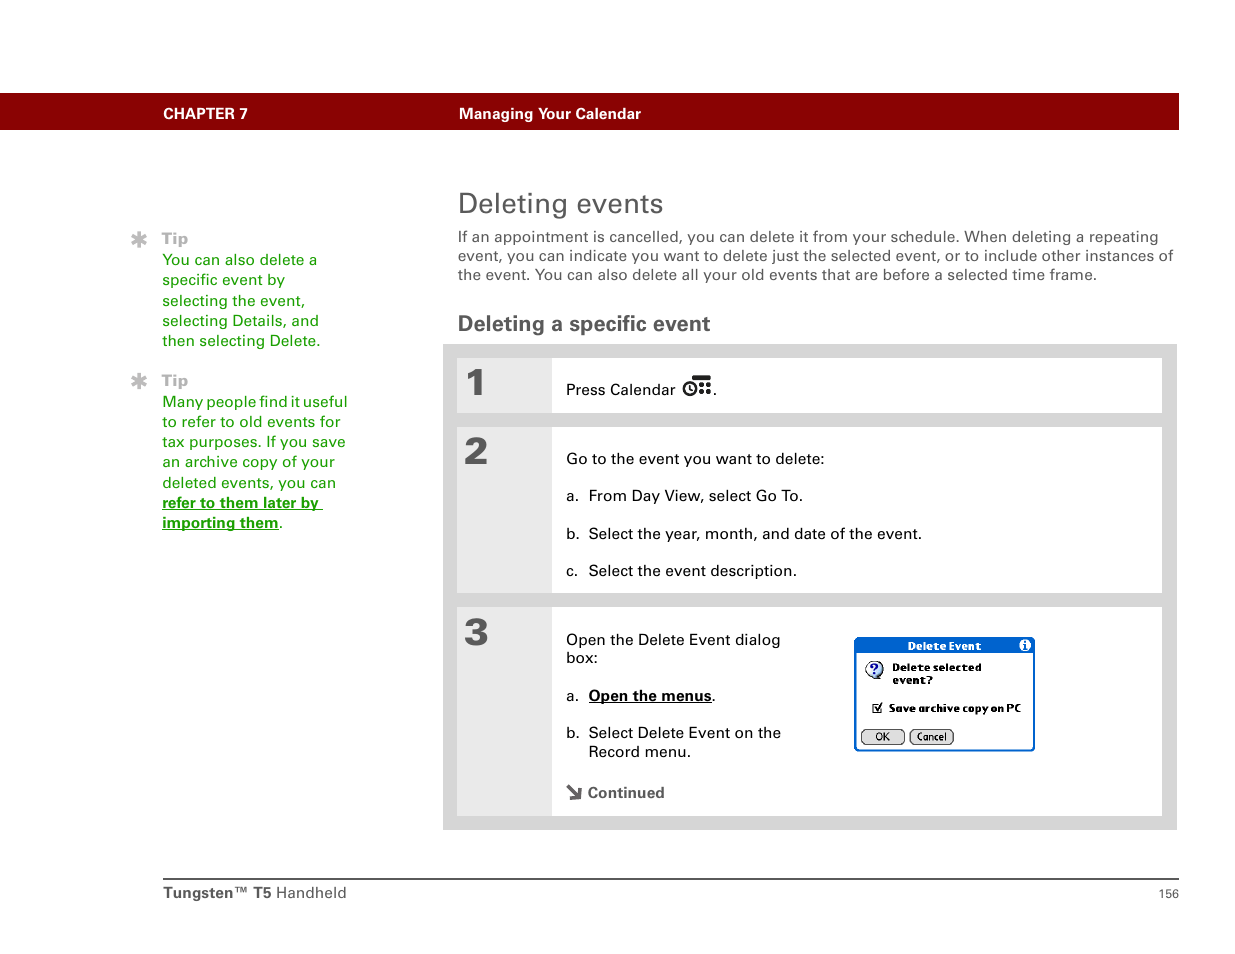Click 'Select the event description.' line
The height and width of the screenshot is (954, 1235).
693,571
